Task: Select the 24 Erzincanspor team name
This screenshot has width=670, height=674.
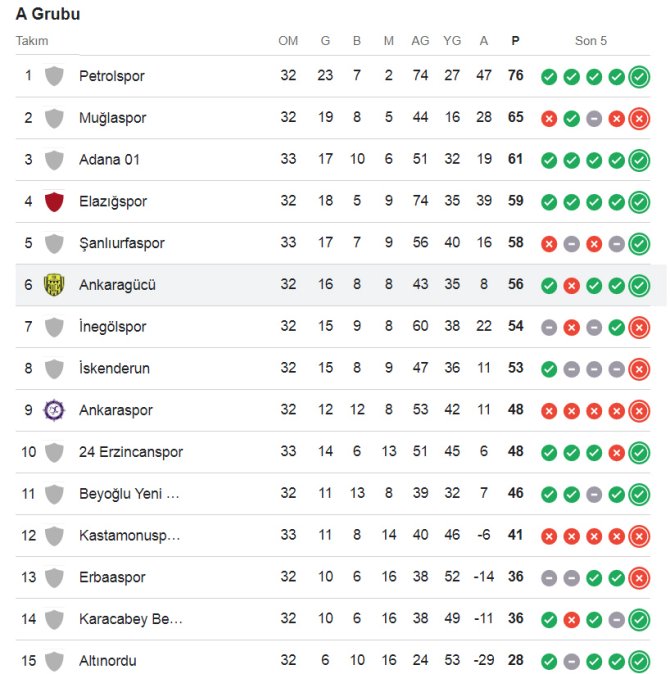Action: [x=131, y=452]
